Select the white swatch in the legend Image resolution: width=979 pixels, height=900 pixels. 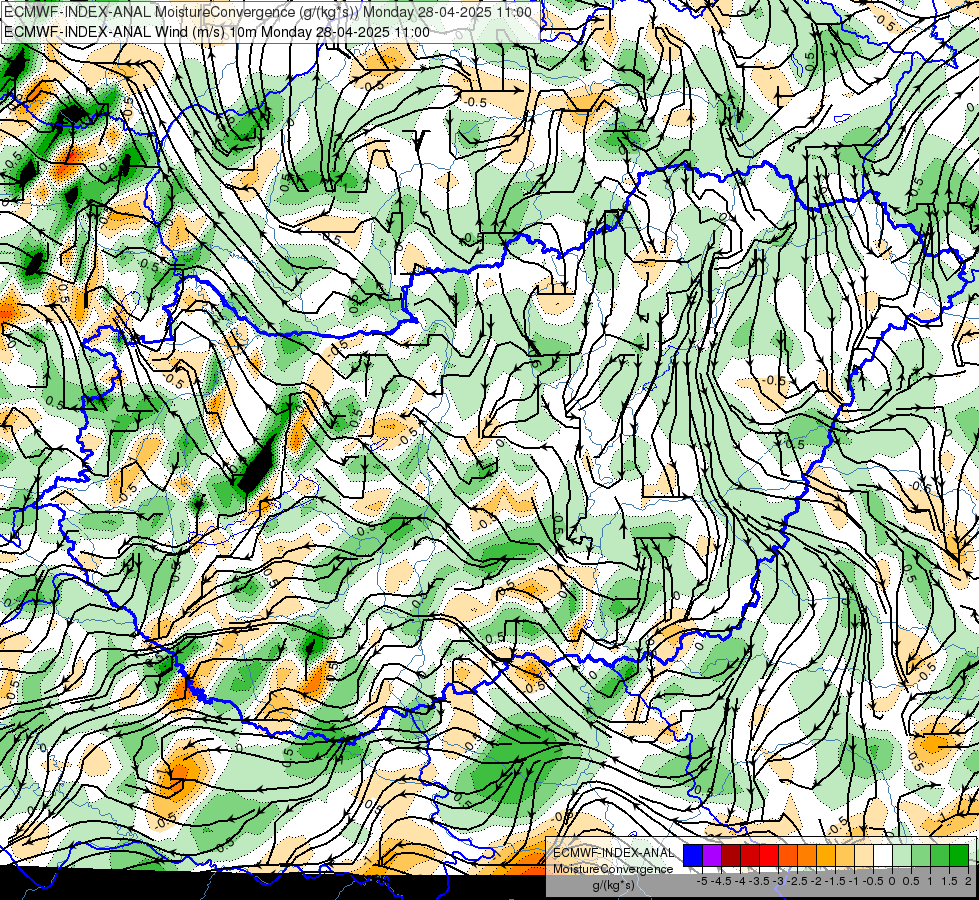pyautogui.click(x=883, y=856)
